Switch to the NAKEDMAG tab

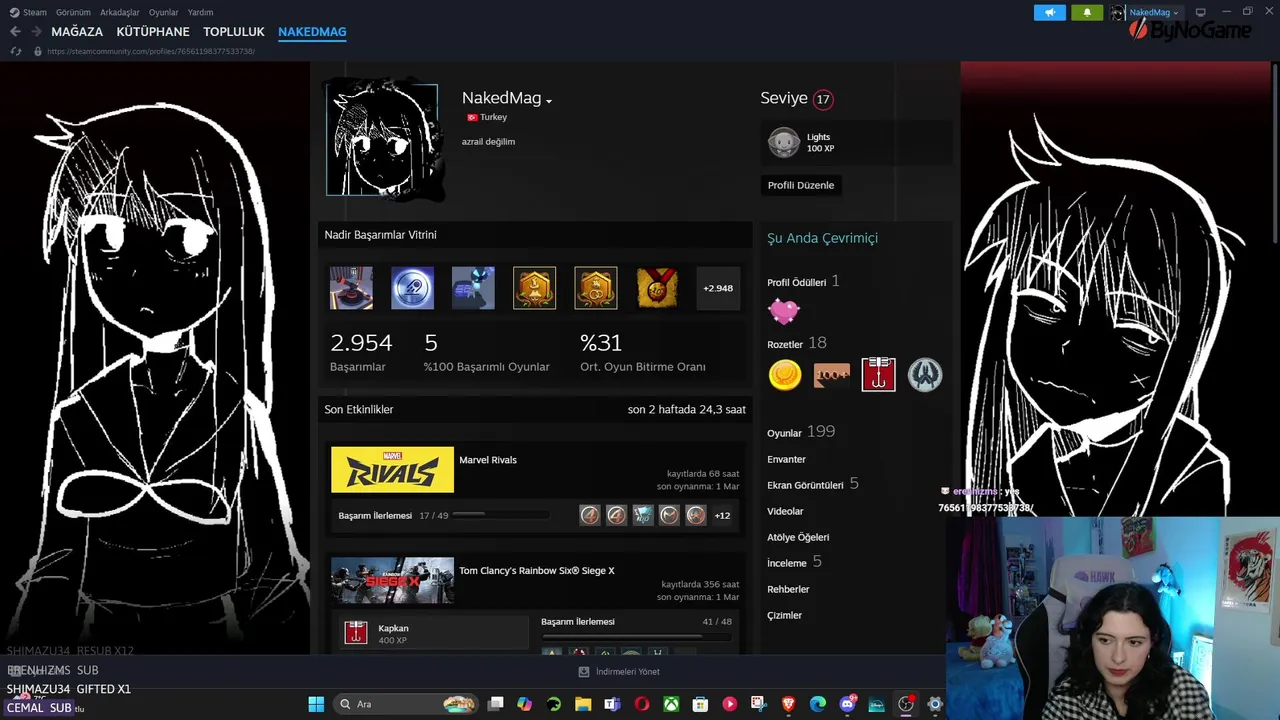coord(312,32)
